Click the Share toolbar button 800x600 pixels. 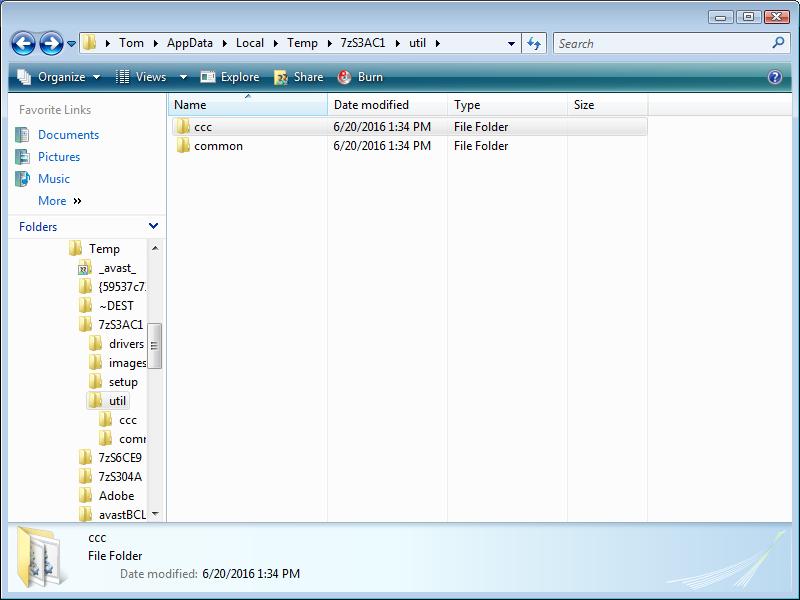[x=299, y=77]
